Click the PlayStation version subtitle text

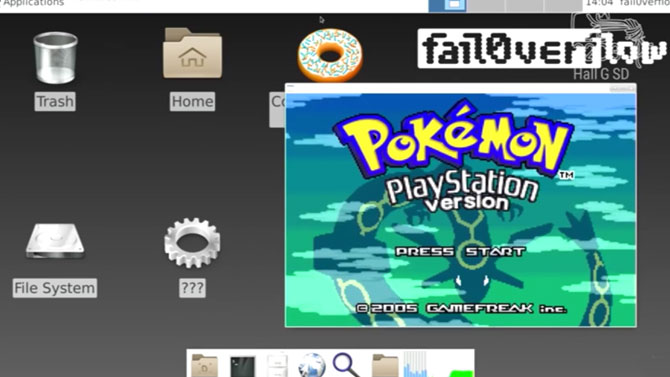click(461, 191)
